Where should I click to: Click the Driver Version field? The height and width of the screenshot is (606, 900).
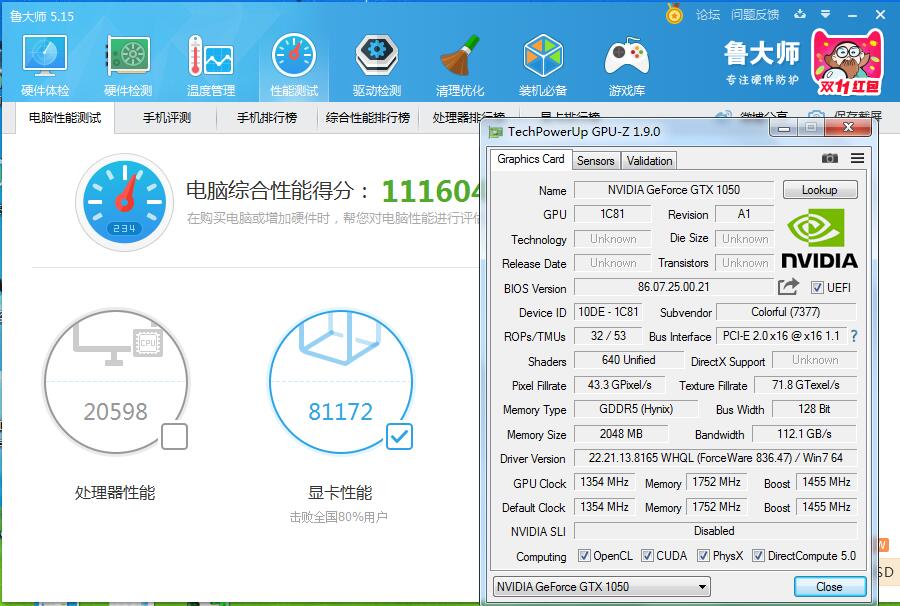[x=715, y=458]
